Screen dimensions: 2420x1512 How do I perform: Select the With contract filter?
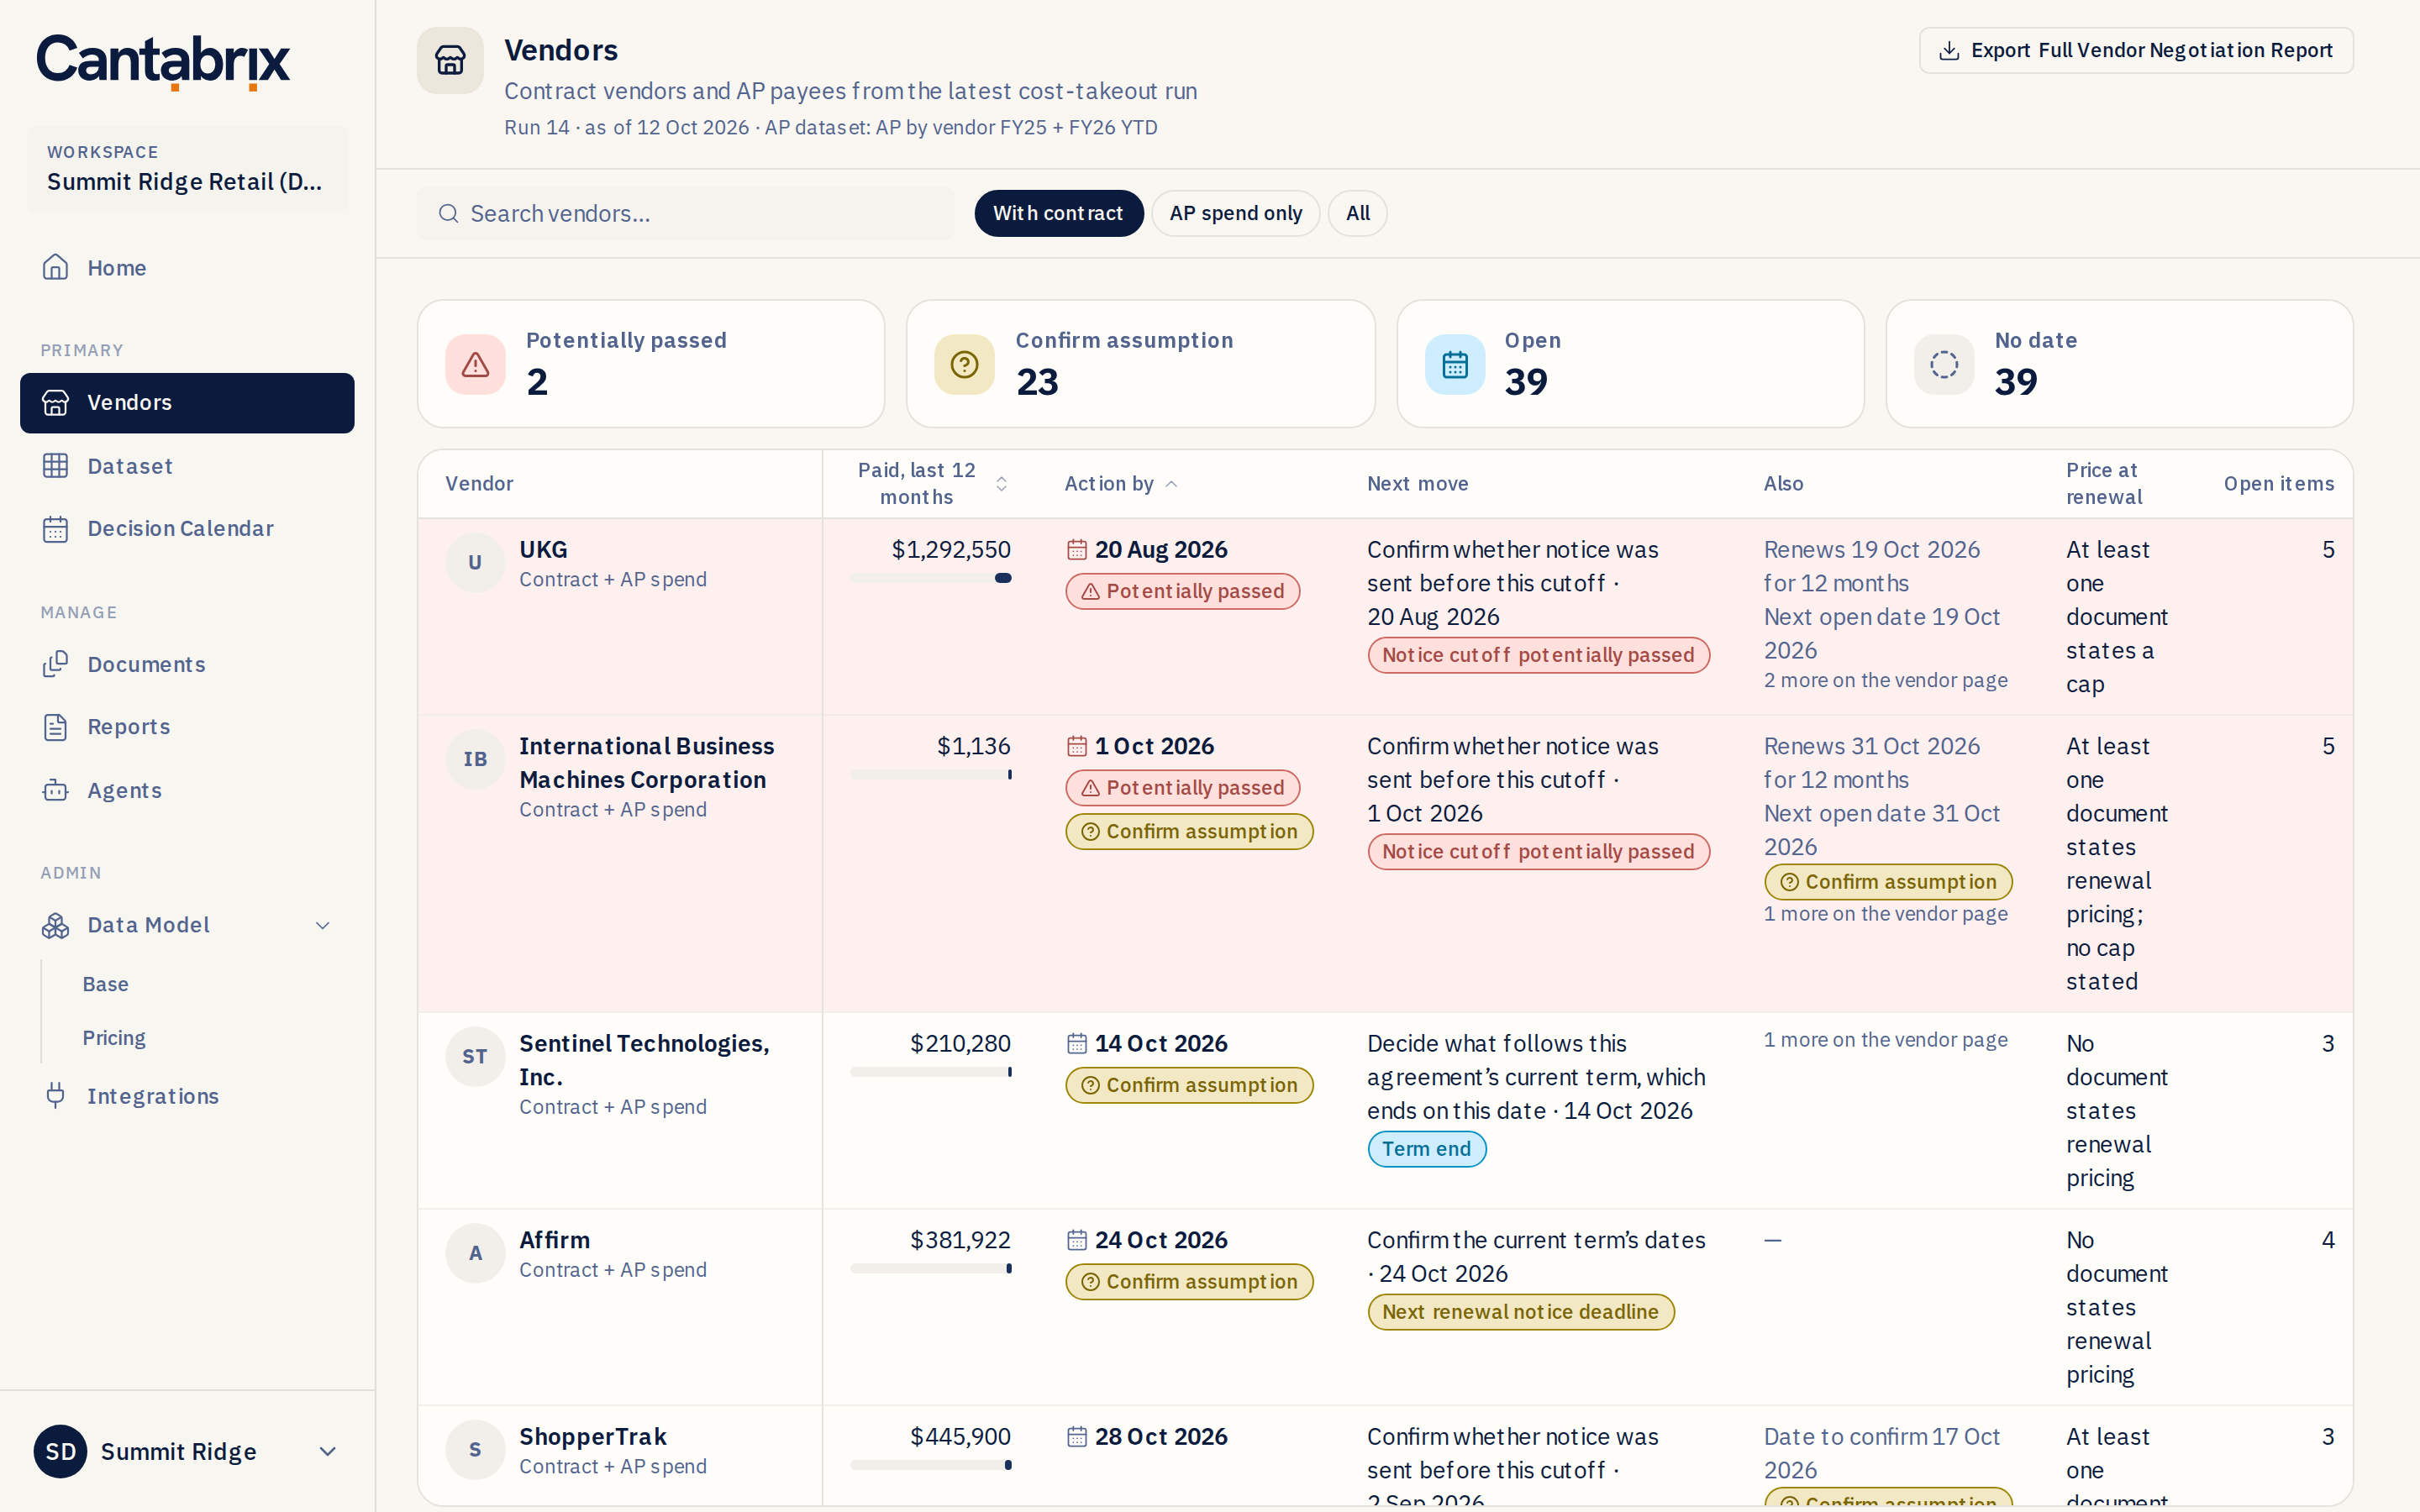click(x=1058, y=213)
